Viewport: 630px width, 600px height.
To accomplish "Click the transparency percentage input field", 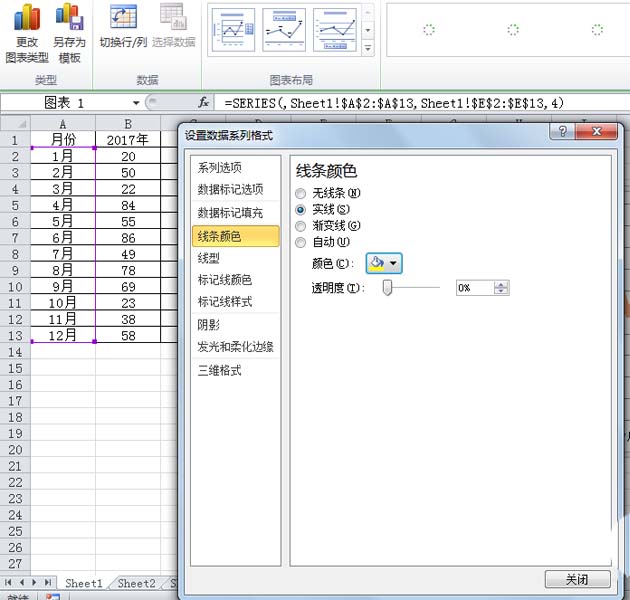I will [x=474, y=288].
